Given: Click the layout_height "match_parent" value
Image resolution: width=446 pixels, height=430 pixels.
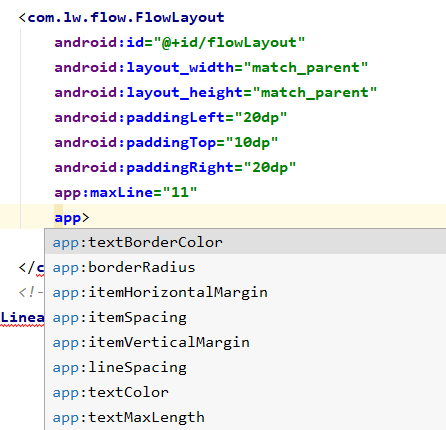Looking at the screenshot, I should click(315, 93).
